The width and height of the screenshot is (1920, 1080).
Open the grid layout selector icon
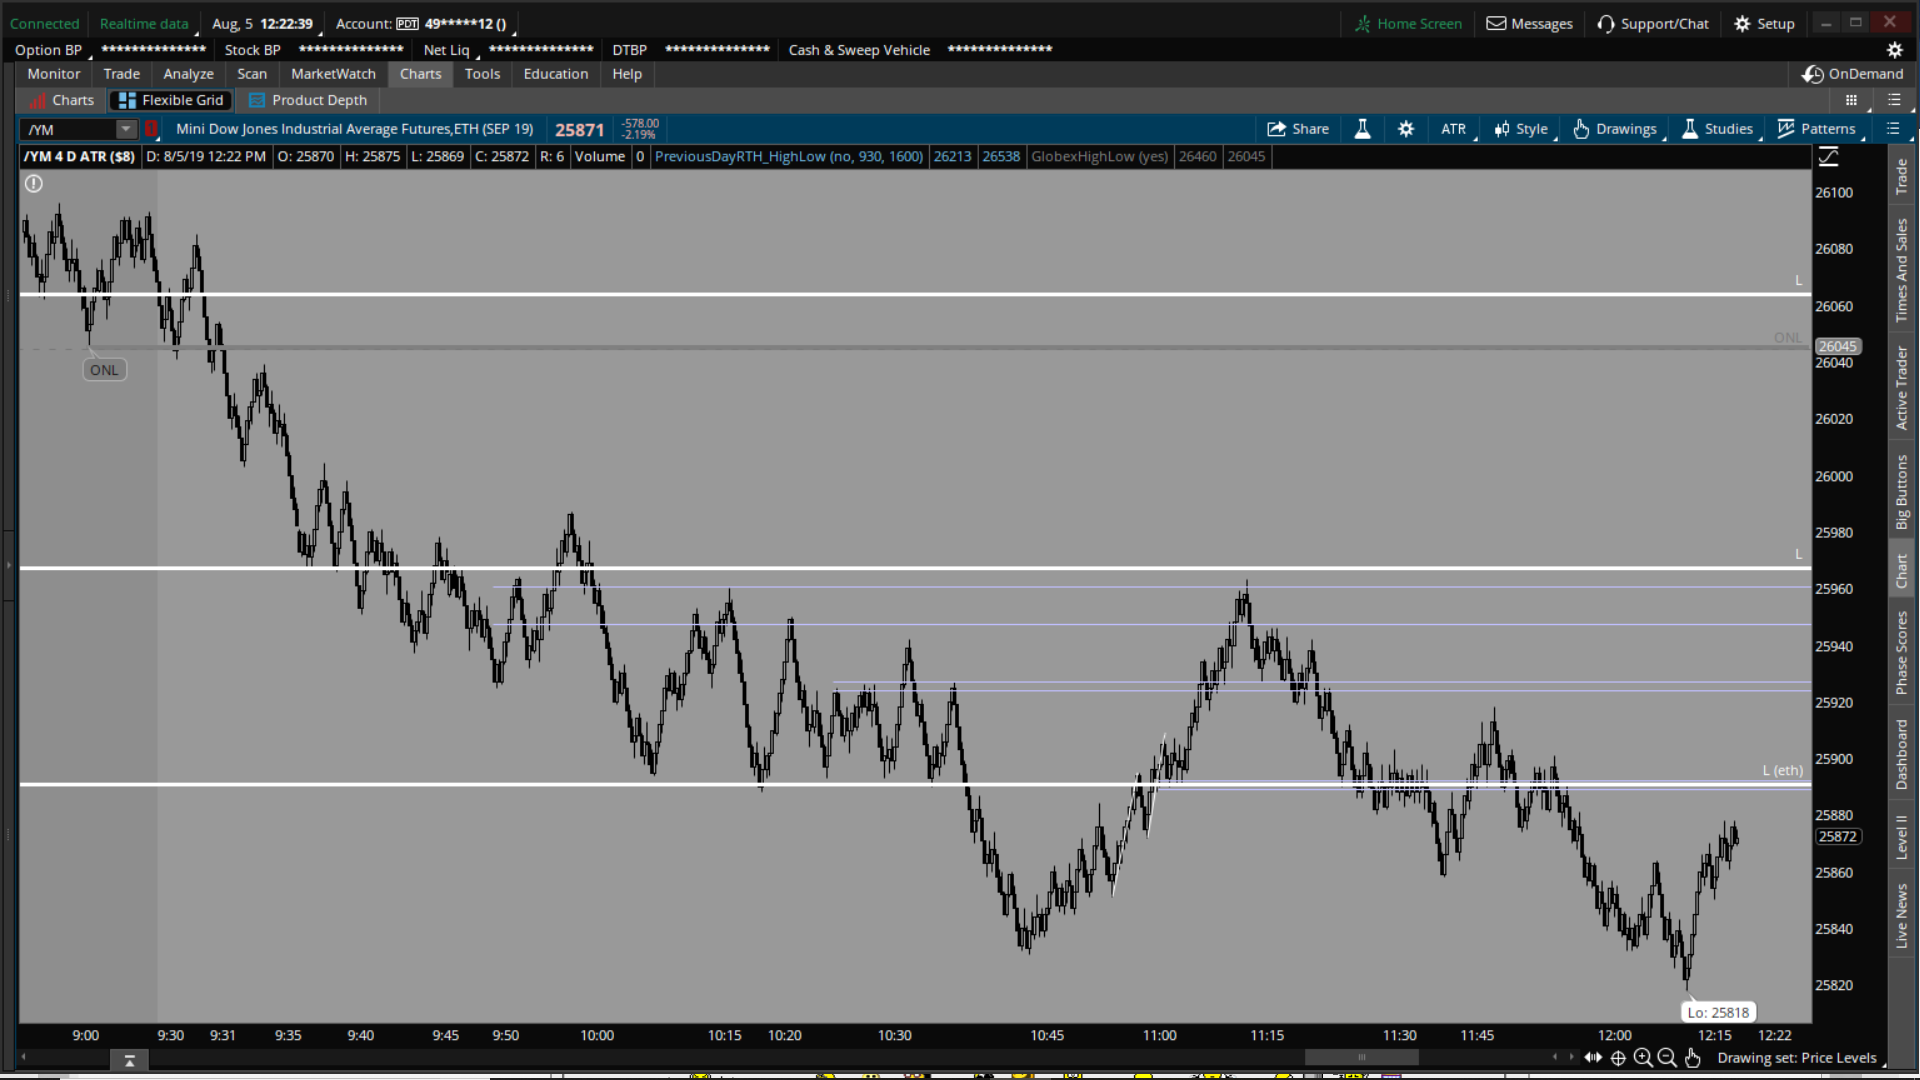(x=1851, y=100)
